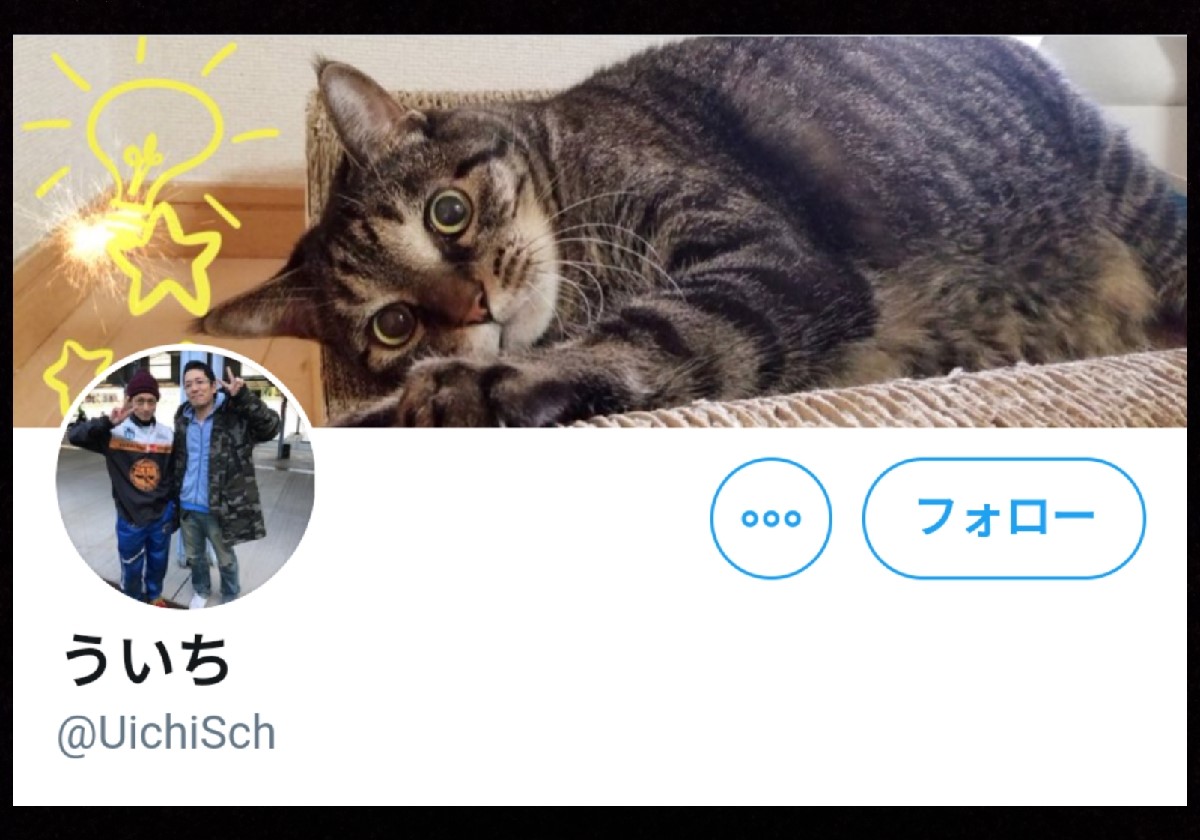Screen dimensions: 1200x840
Task: Click the cat's upper green eye
Action: coord(448,209)
